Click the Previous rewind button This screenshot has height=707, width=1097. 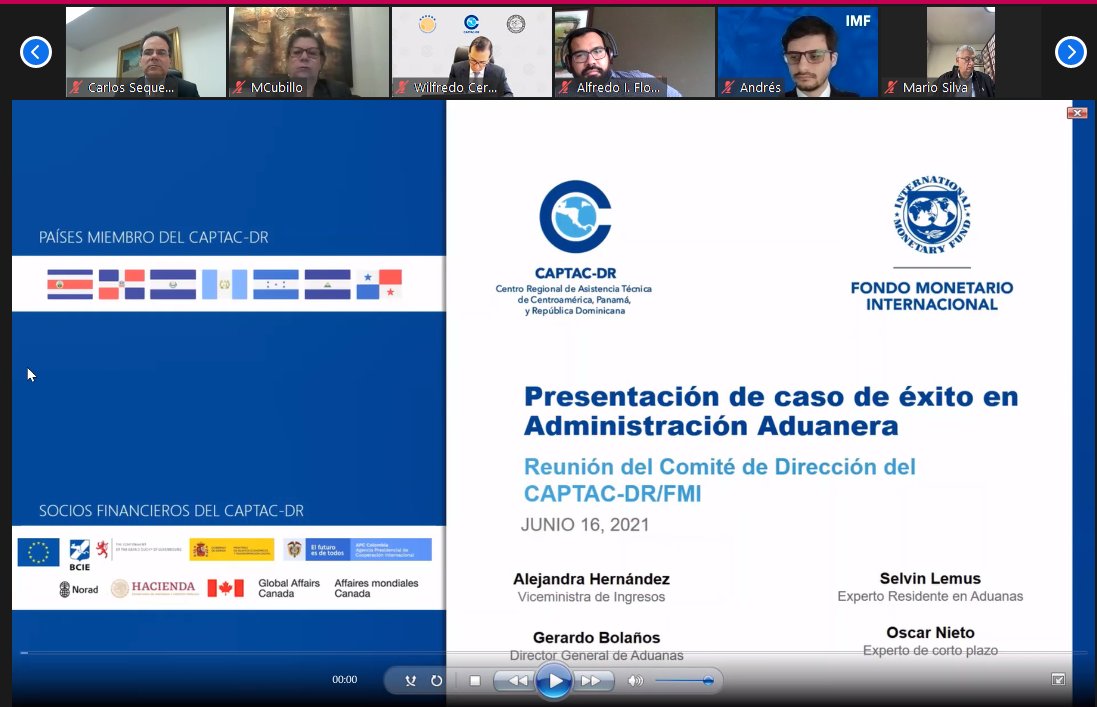(516, 680)
